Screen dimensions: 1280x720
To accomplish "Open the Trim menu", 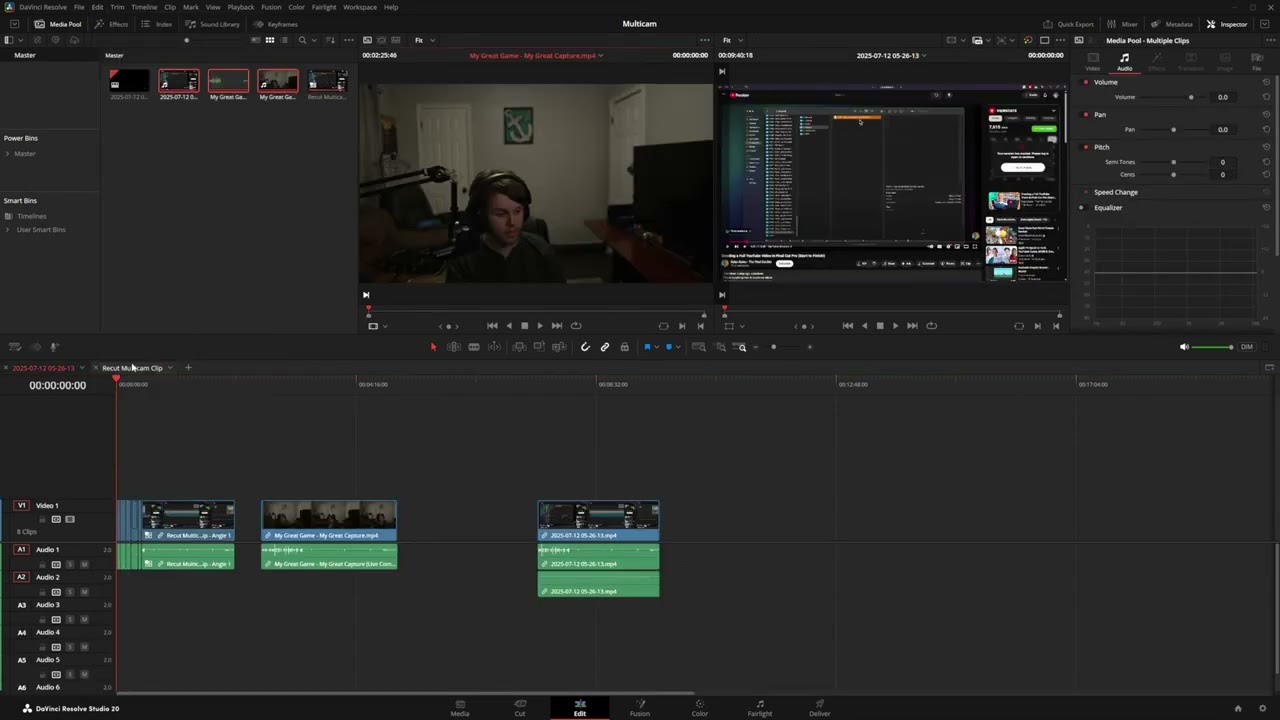I will point(117,7).
